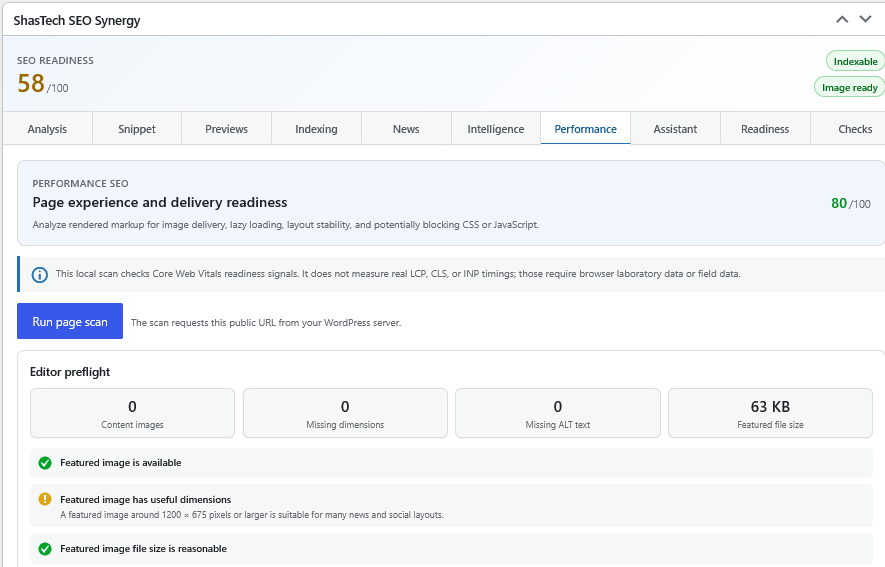
Task: Move the ShasTech SEO Synergy panel down
Action: [x=865, y=20]
